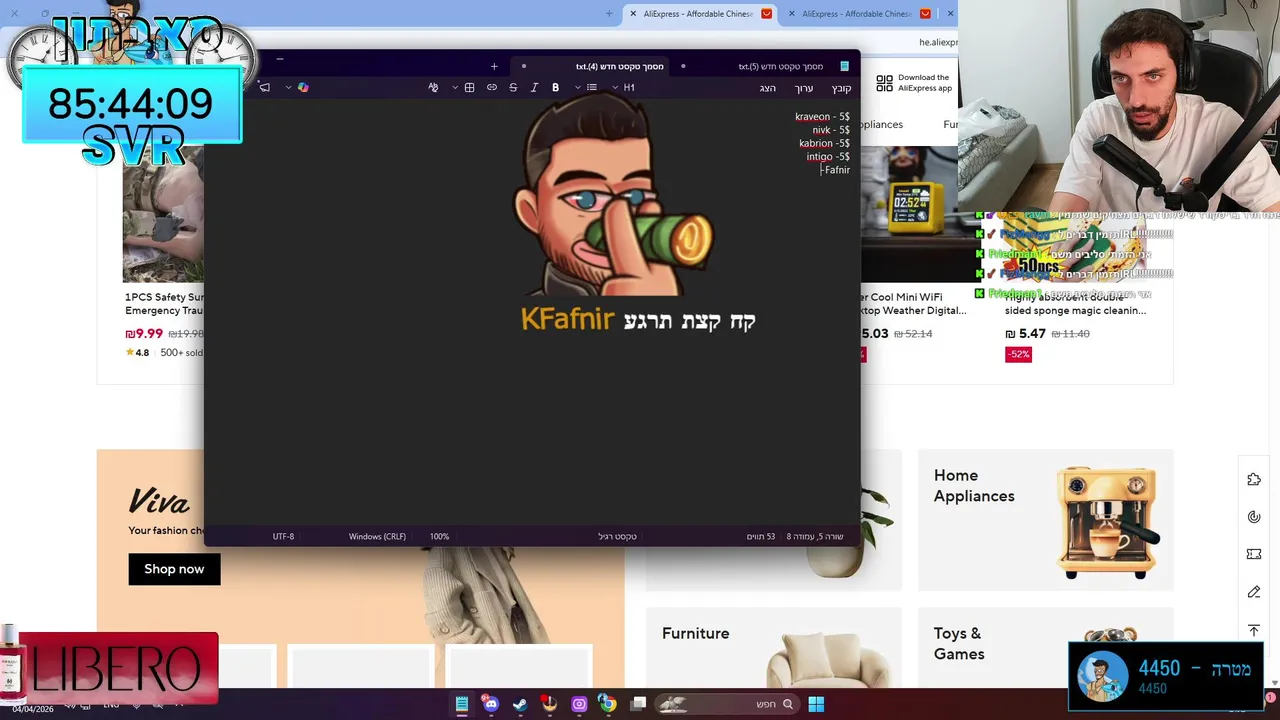
Task: Open the קובץ menu in Notepad
Action: pos(841,88)
